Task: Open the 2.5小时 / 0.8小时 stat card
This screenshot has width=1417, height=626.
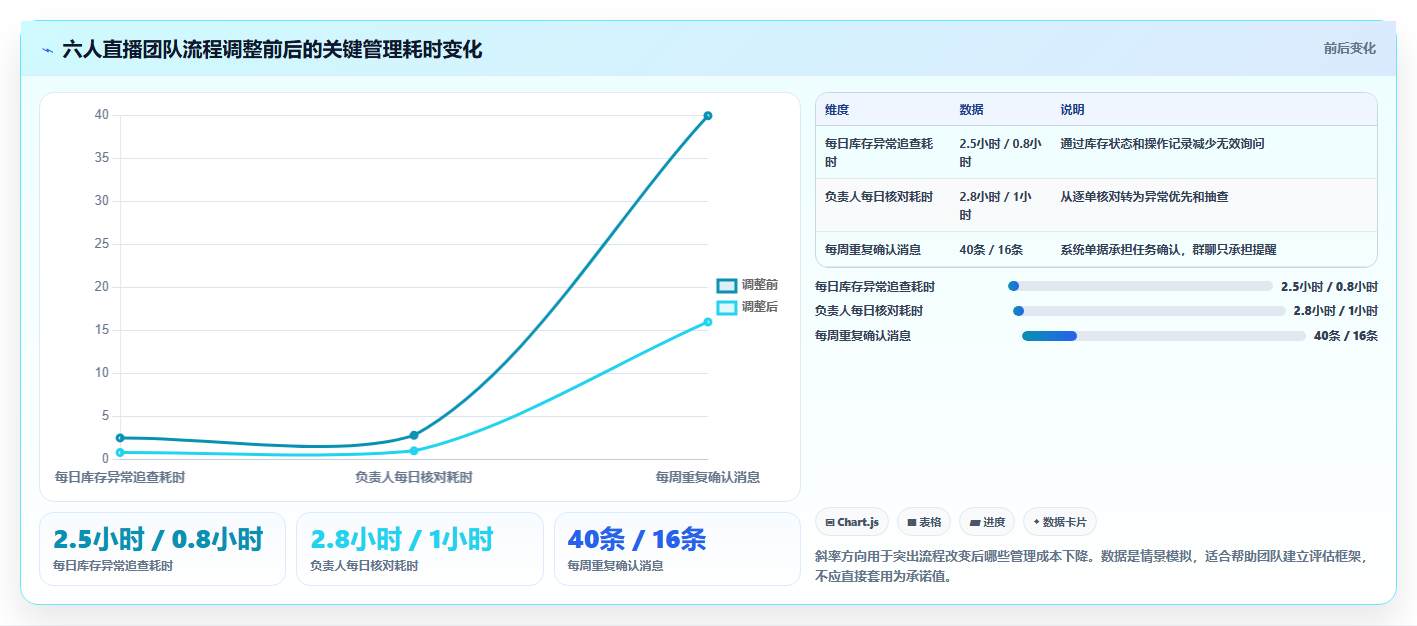Action: [162, 549]
